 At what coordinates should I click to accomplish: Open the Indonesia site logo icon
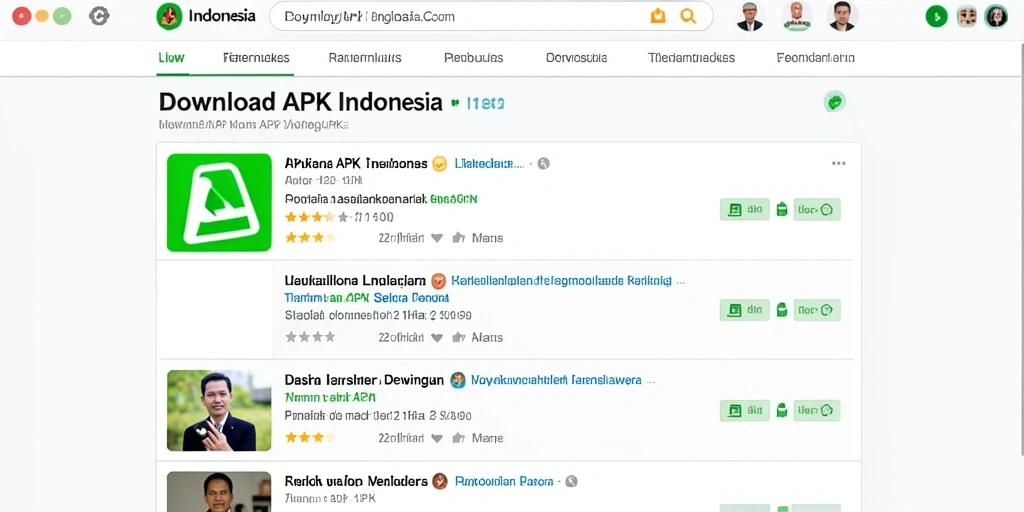[x=169, y=16]
